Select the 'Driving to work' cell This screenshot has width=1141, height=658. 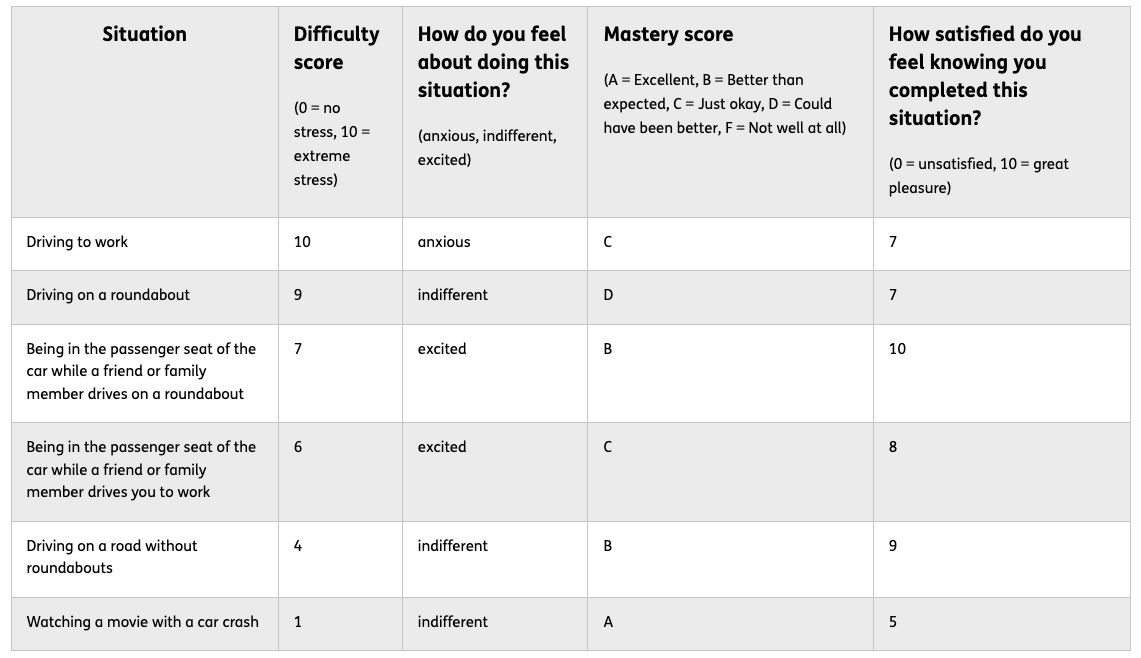[145, 244]
